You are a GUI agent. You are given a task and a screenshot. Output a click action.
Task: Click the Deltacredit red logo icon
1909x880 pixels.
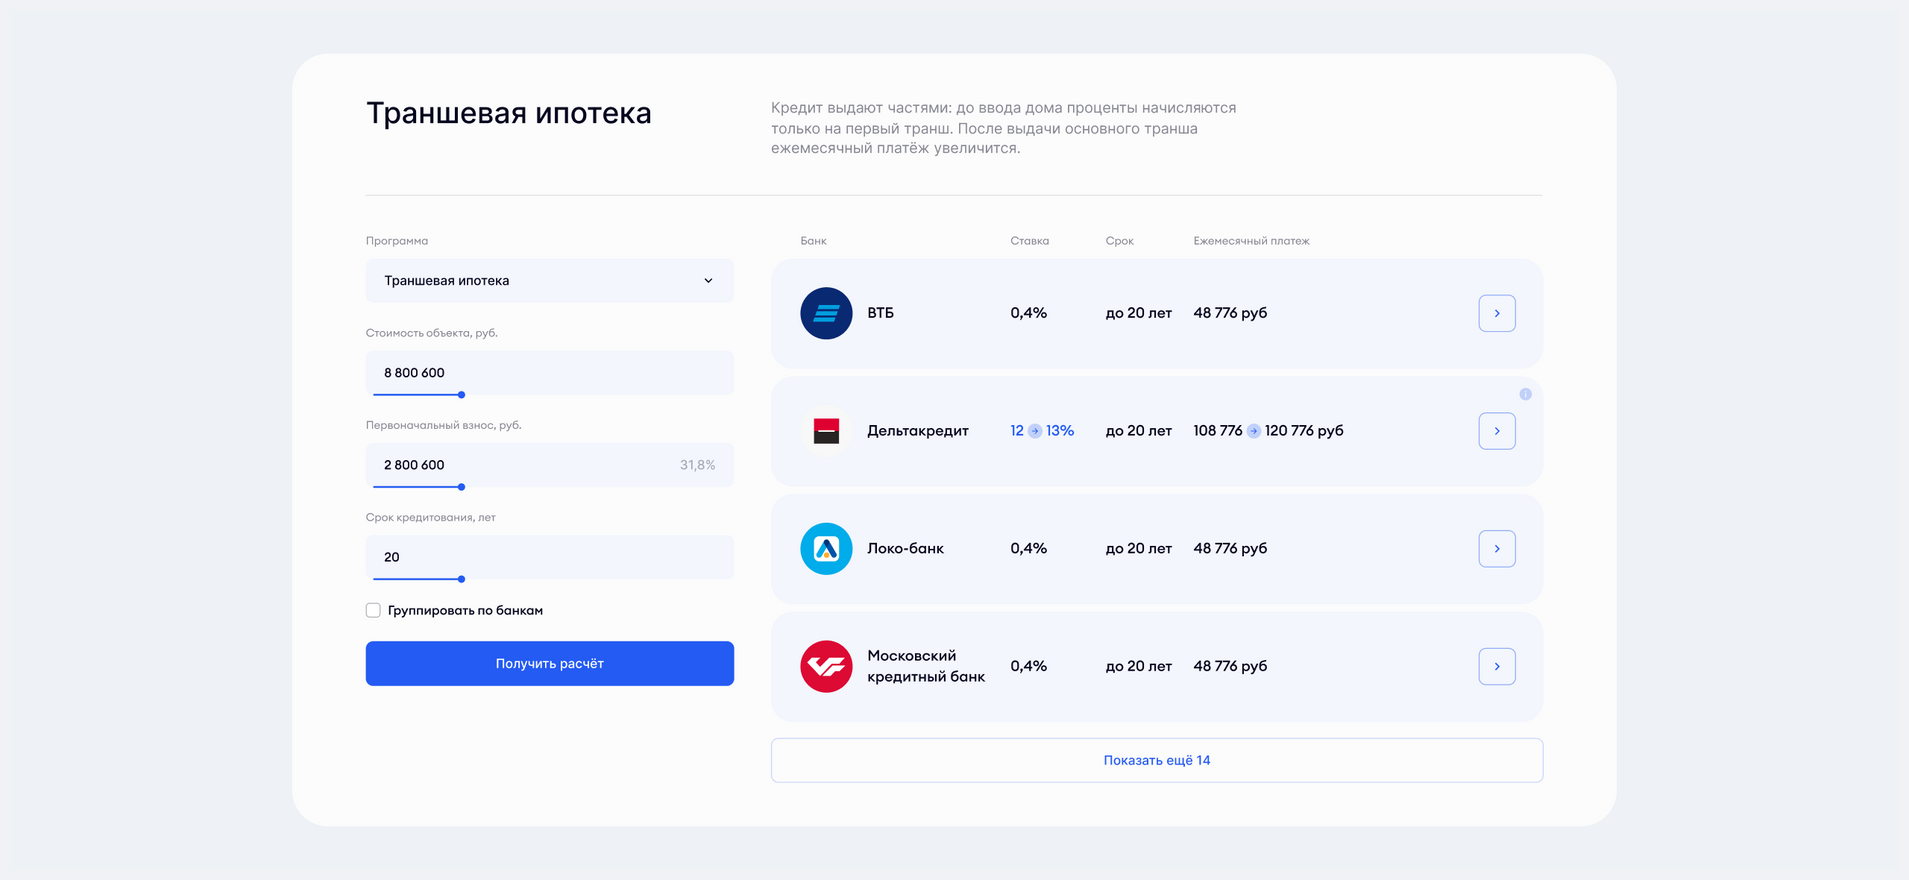(x=826, y=431)
